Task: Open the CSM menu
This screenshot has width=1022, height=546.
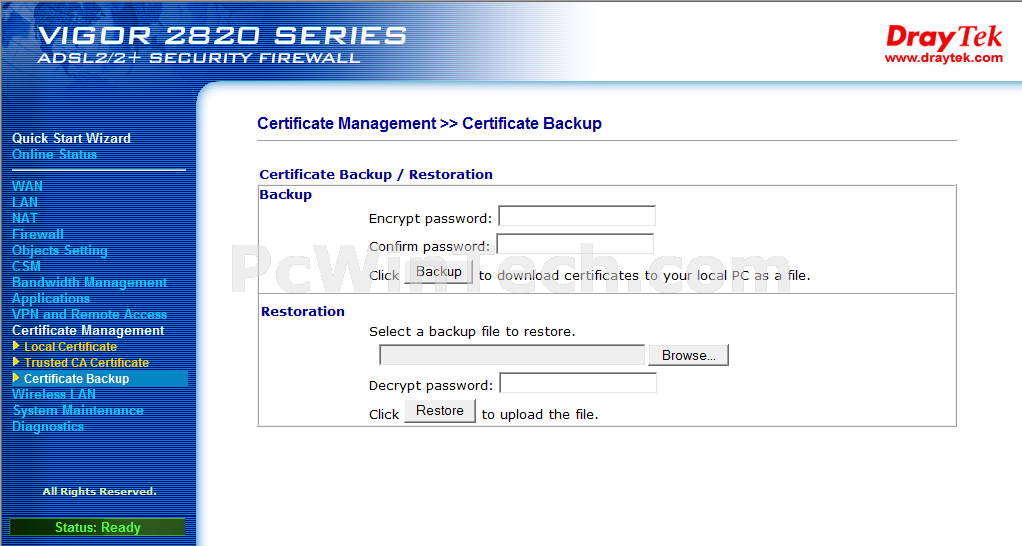Action: tap(26, 266)
